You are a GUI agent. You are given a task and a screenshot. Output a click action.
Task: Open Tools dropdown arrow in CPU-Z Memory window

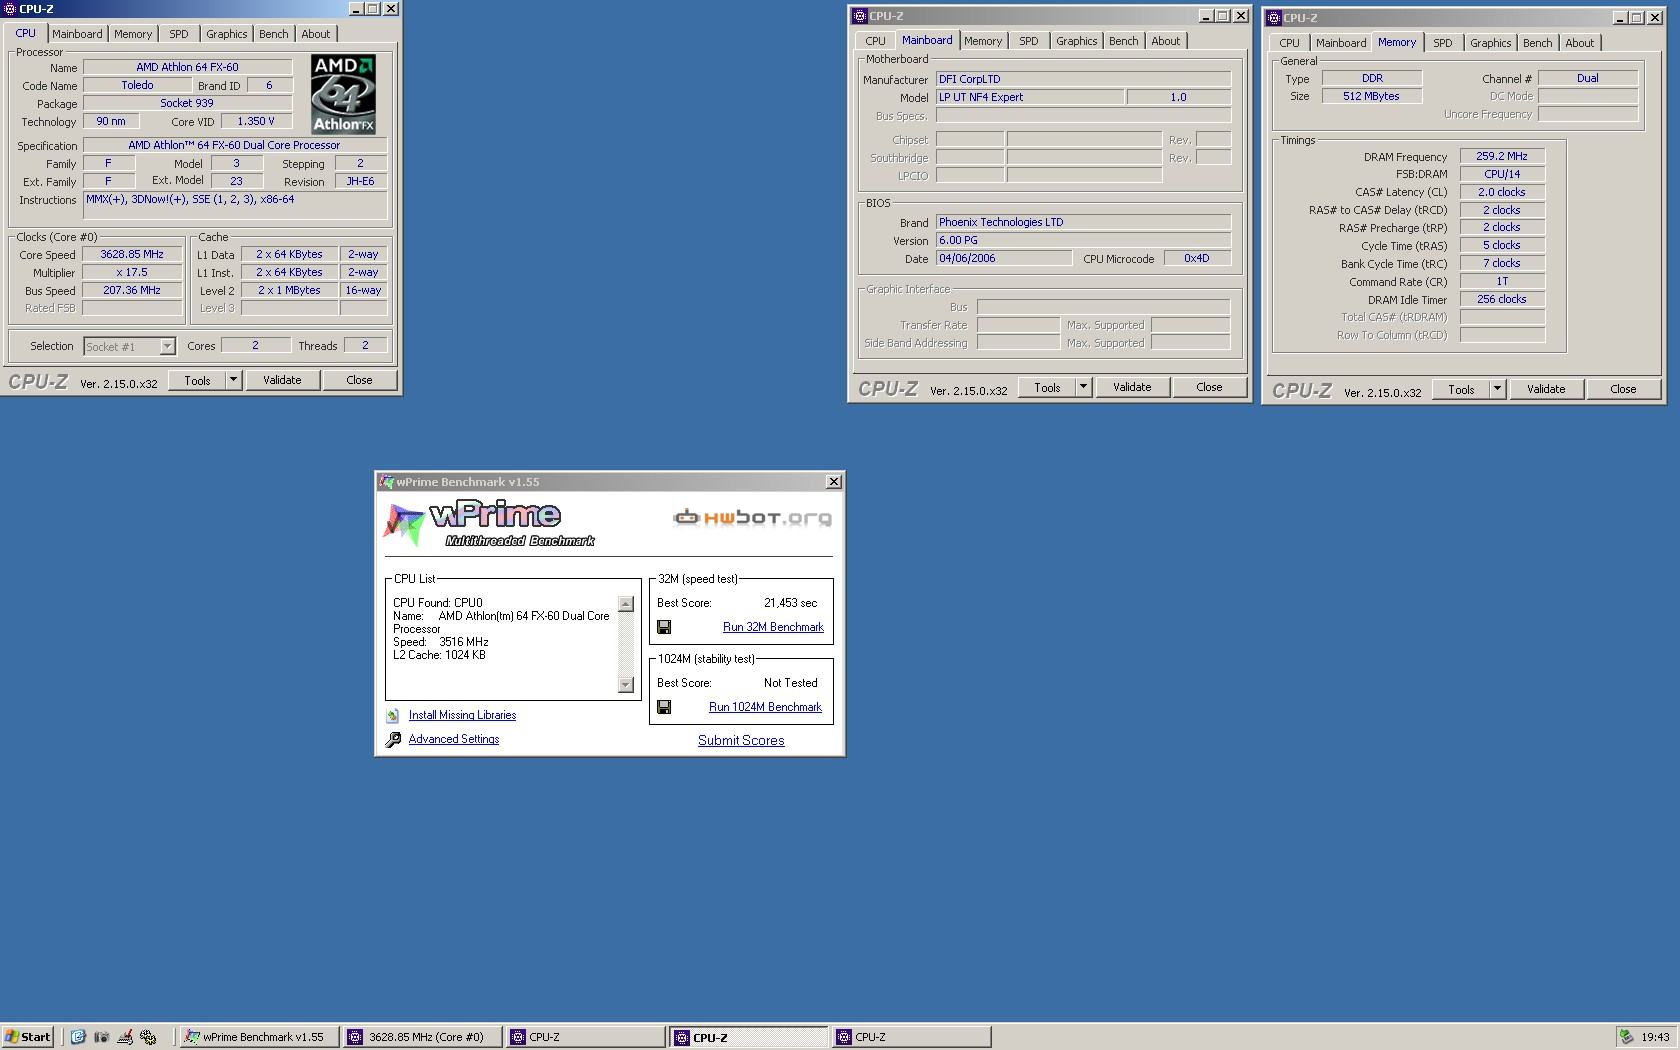(x=1497, y=389)
